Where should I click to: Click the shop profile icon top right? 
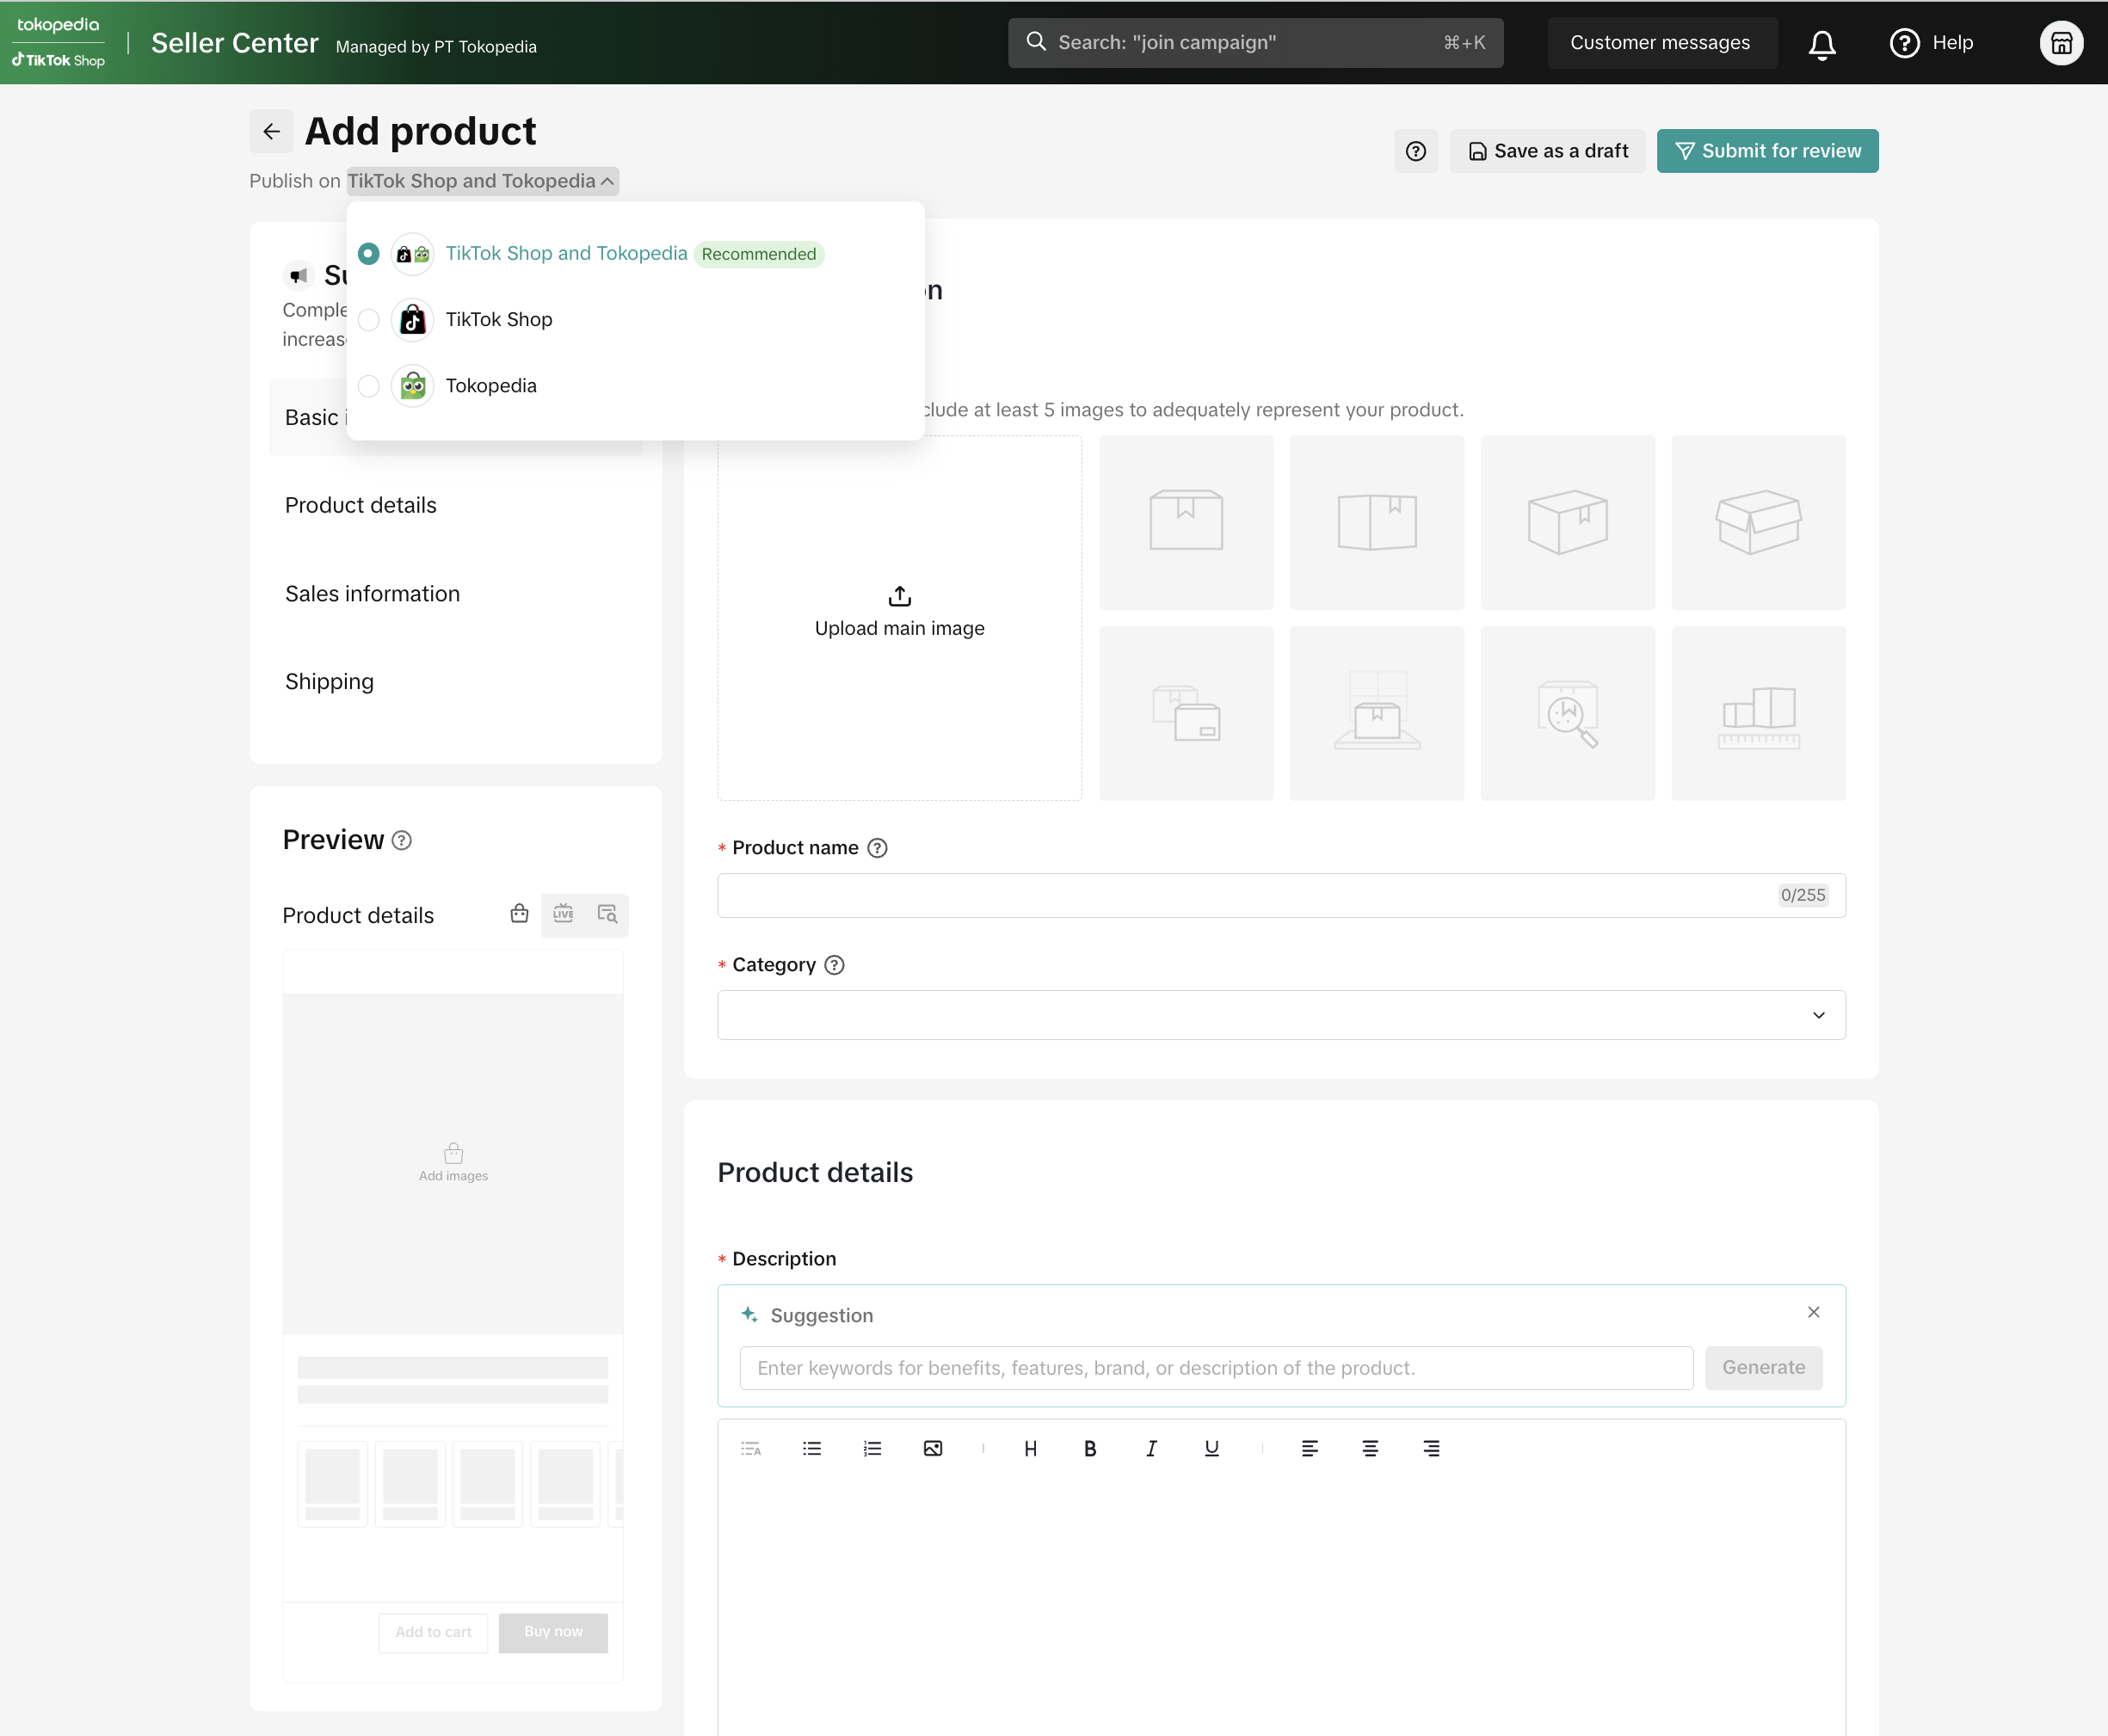click(x=2060, y=43)
